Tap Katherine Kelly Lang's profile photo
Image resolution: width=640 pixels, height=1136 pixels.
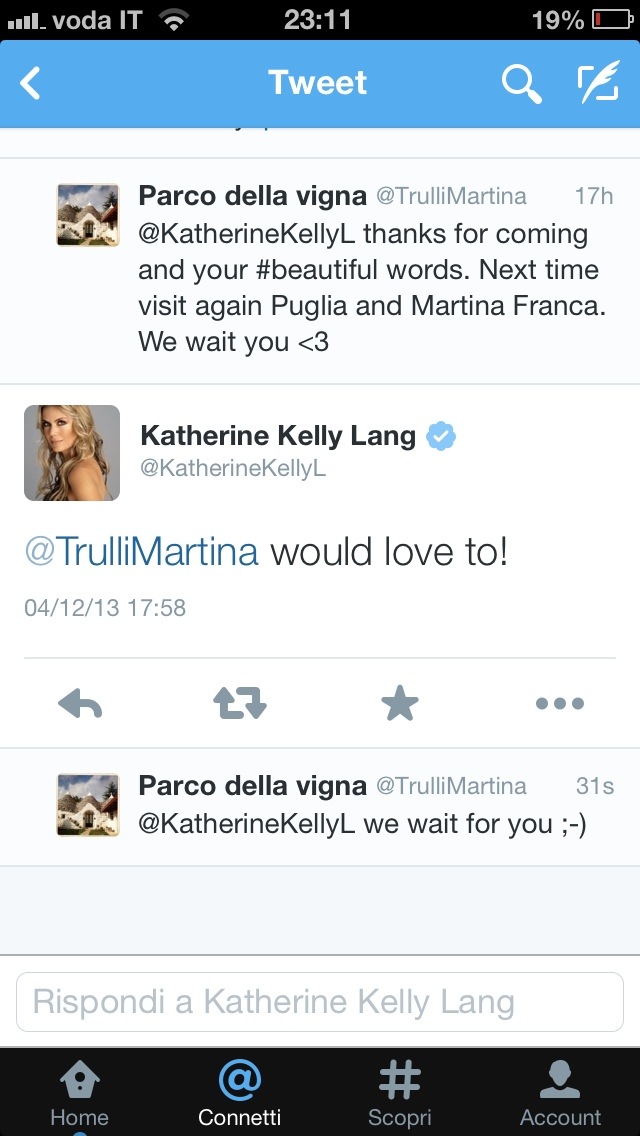tap(72, 452)
